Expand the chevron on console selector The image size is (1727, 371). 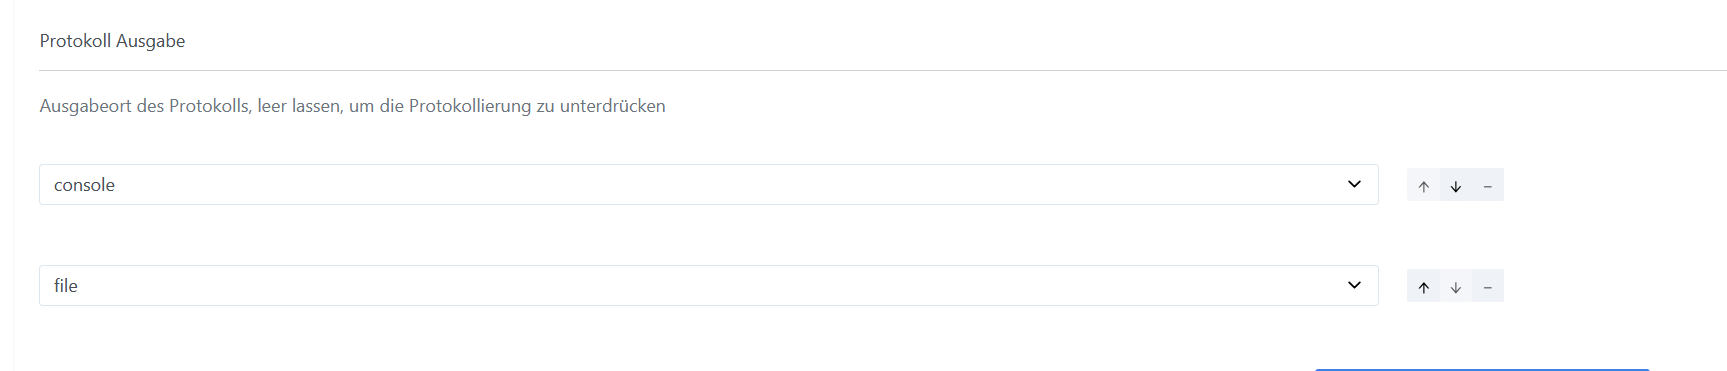click(x=1354, y=184)
